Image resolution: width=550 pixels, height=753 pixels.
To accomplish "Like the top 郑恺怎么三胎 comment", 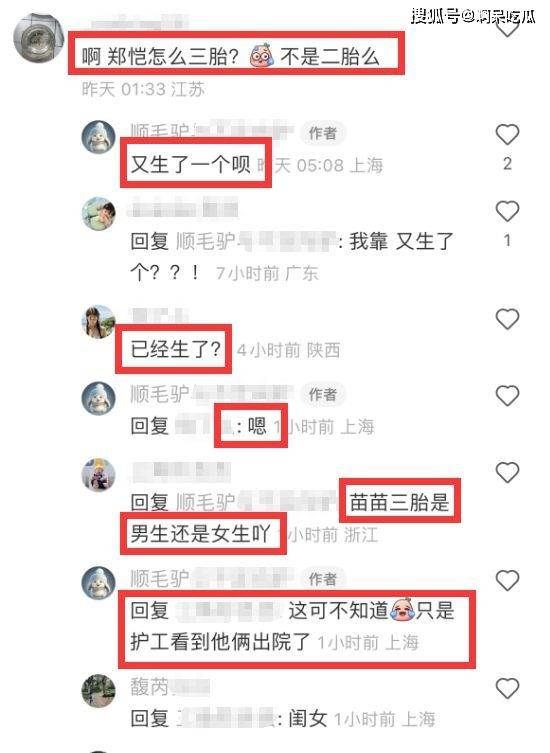I will click(507, 27).
